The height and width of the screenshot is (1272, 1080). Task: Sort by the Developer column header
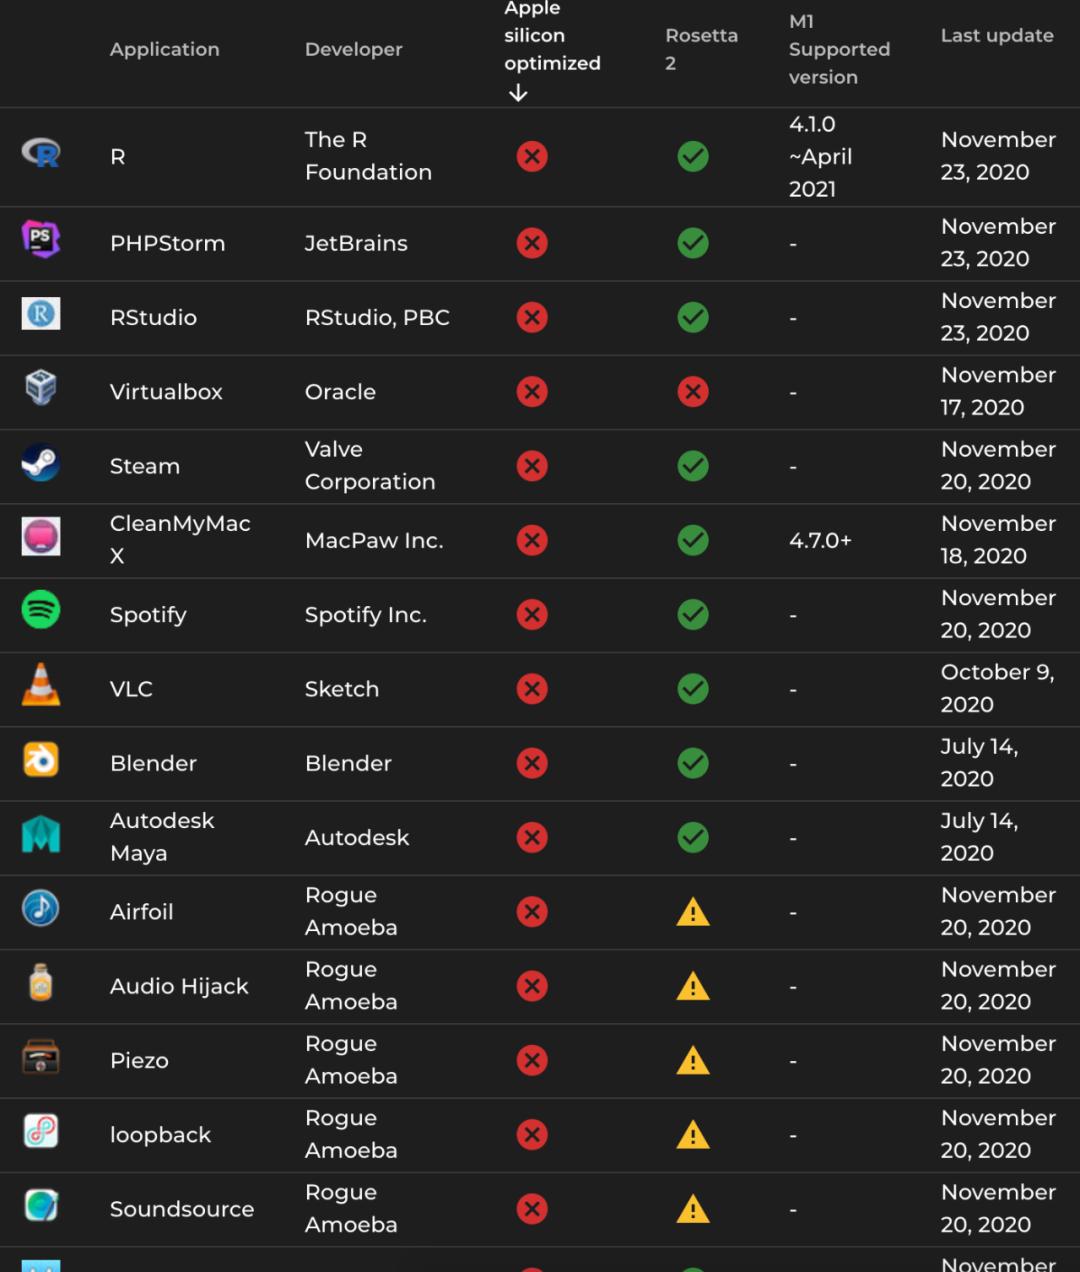353,49
